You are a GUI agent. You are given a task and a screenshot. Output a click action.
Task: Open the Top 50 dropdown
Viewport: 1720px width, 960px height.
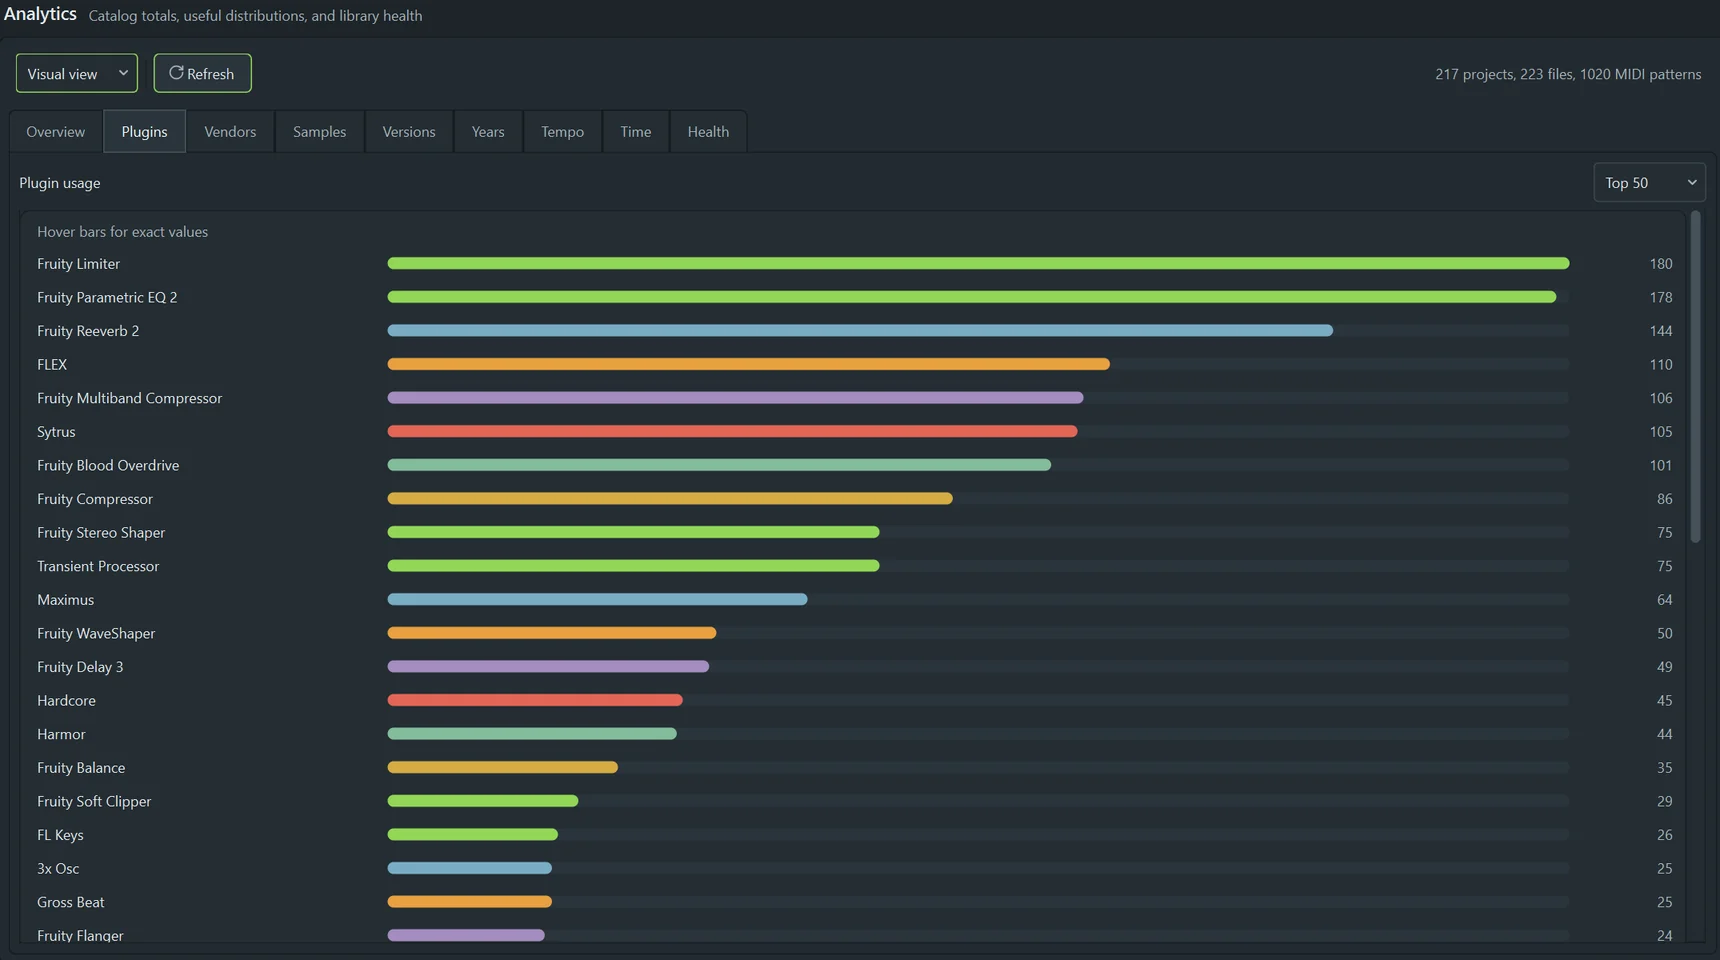click(1649, 182)
